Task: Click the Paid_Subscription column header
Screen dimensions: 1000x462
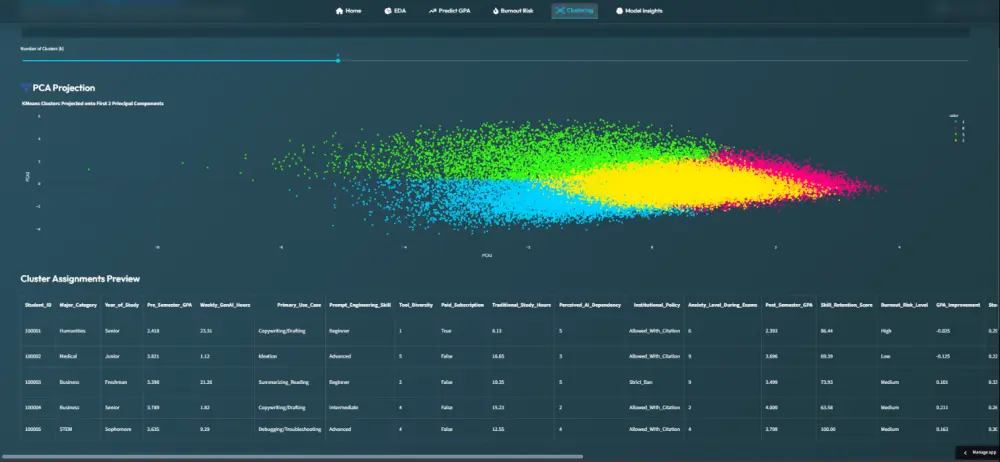Action: 462,306
